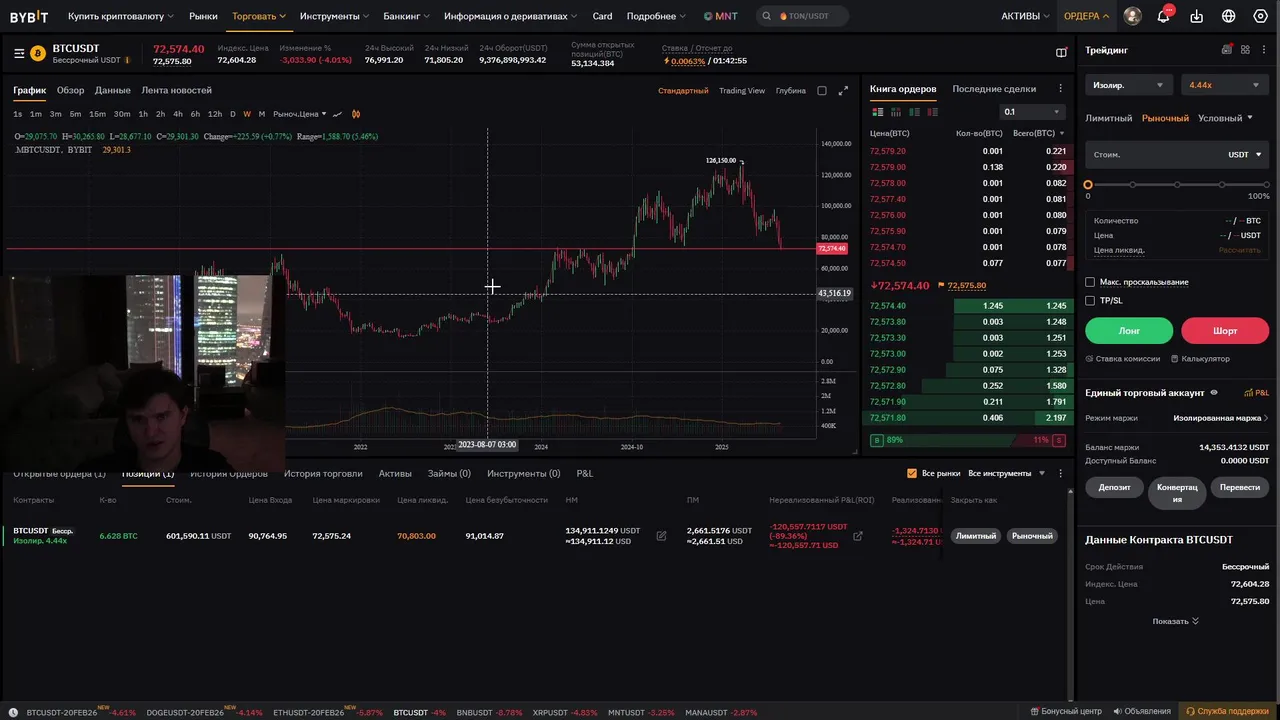Open the Торговать top menu
The height and width of the screenshot is (720, 1280).
point(259,16)
